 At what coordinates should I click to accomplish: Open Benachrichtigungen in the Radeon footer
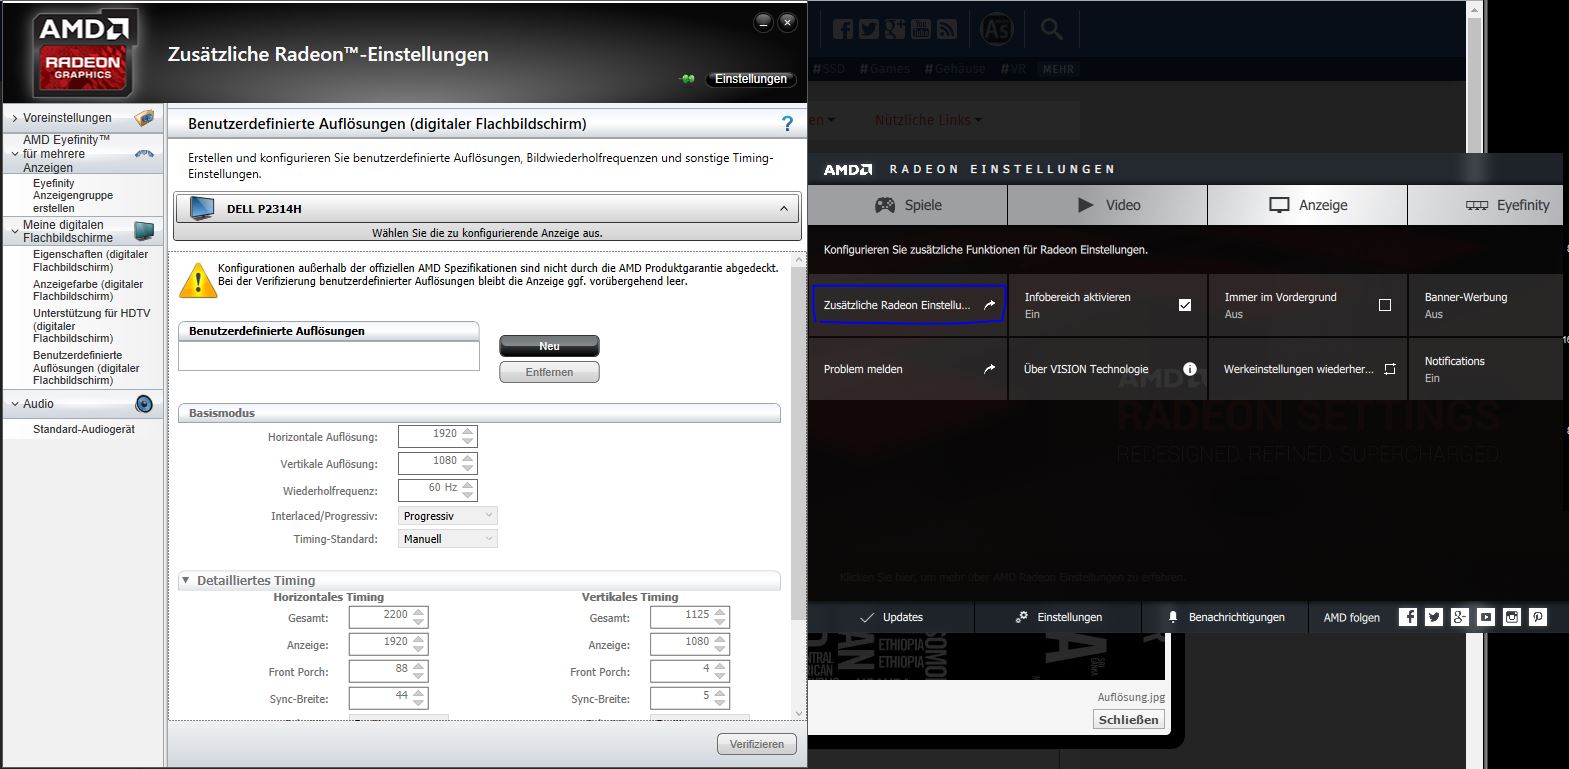1226,617
